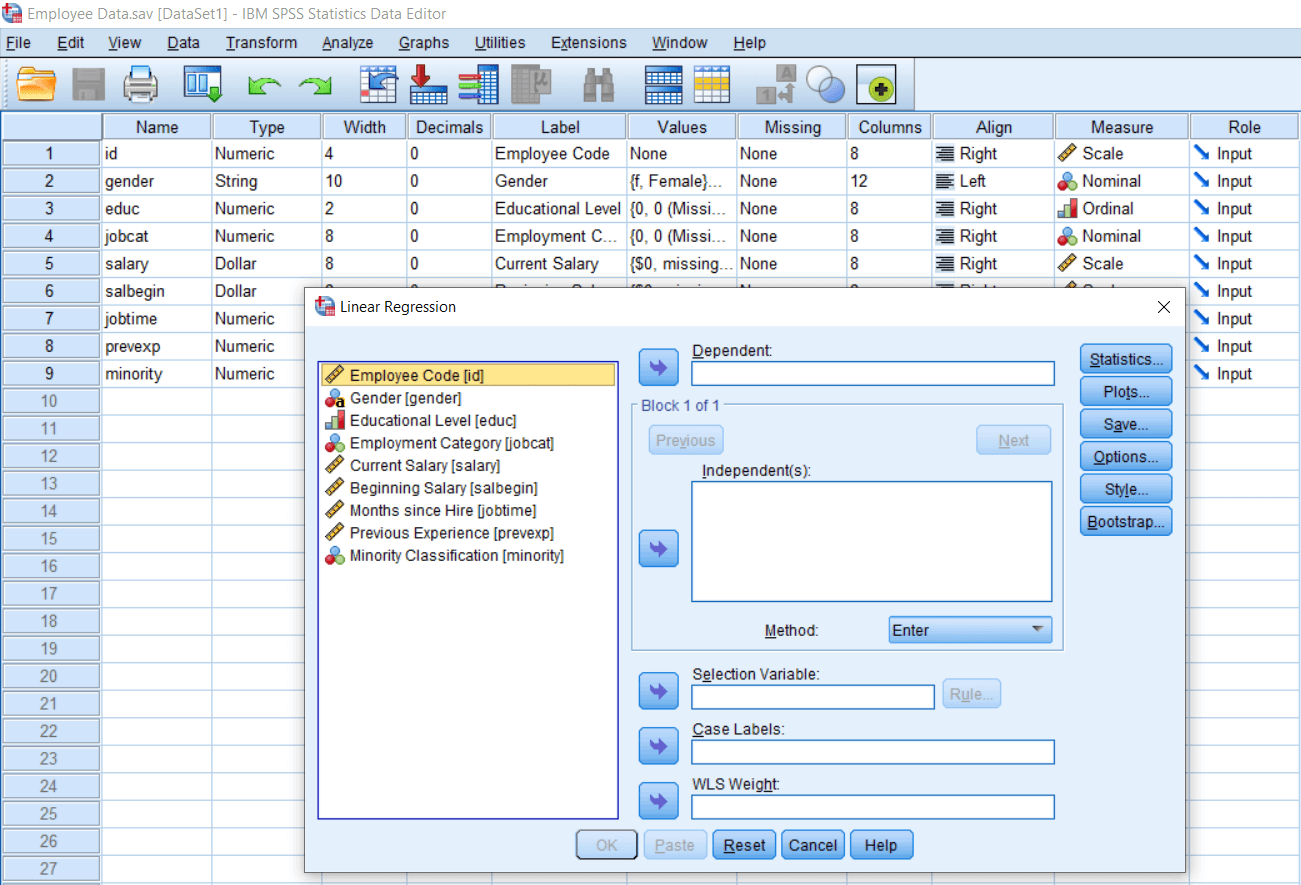Image resolution: width=1301 pixels, height=885 pixels.
Task: Open the Extensions menu
Action: 589,43
